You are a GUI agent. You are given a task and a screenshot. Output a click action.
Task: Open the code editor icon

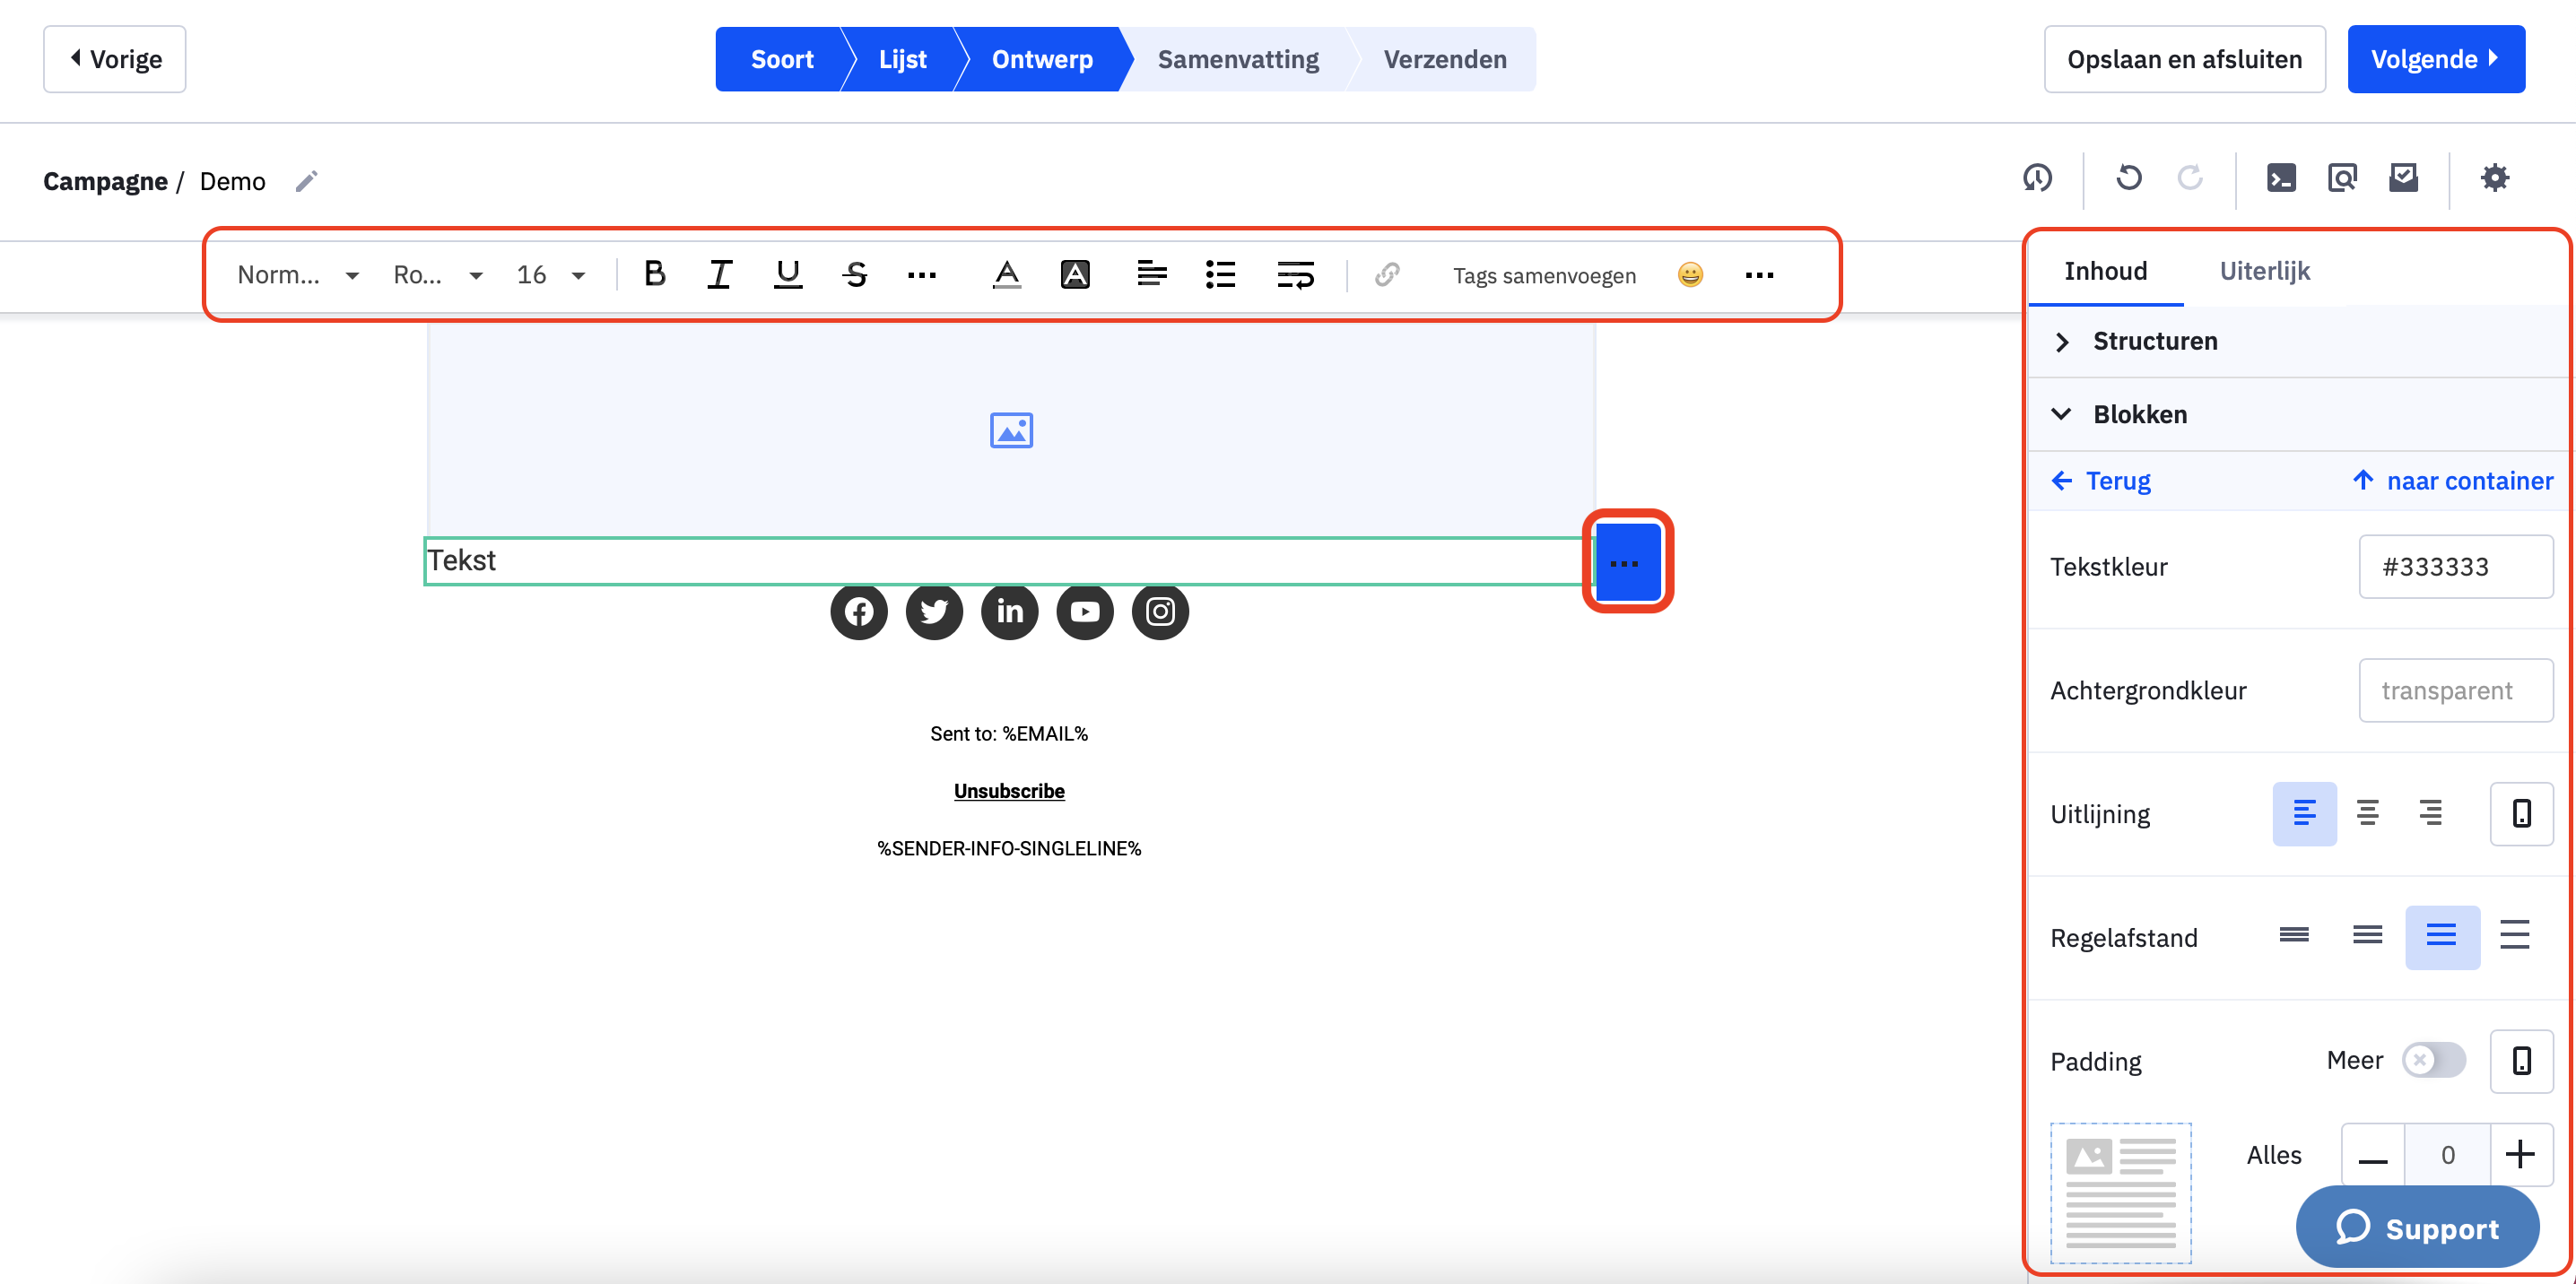tap(2281, 178)
